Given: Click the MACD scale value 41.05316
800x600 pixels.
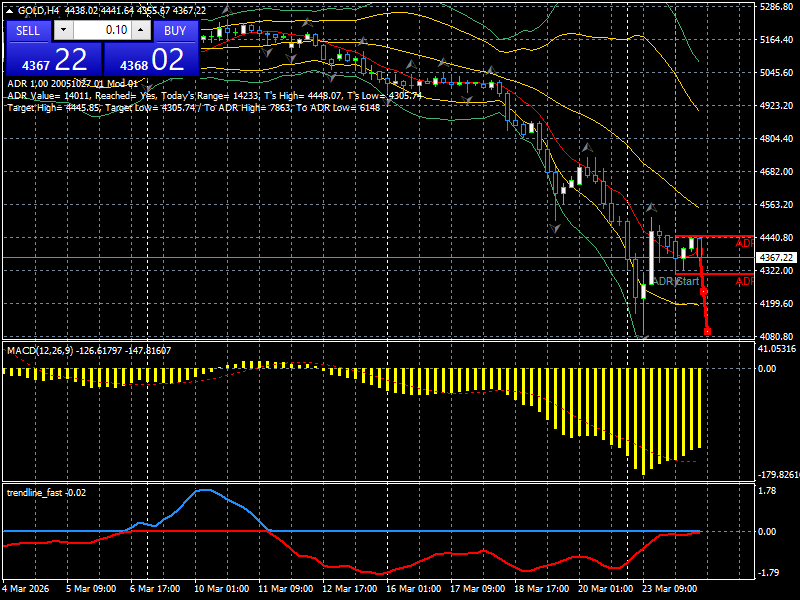Looking at the screenshot, I should [777, 349].
